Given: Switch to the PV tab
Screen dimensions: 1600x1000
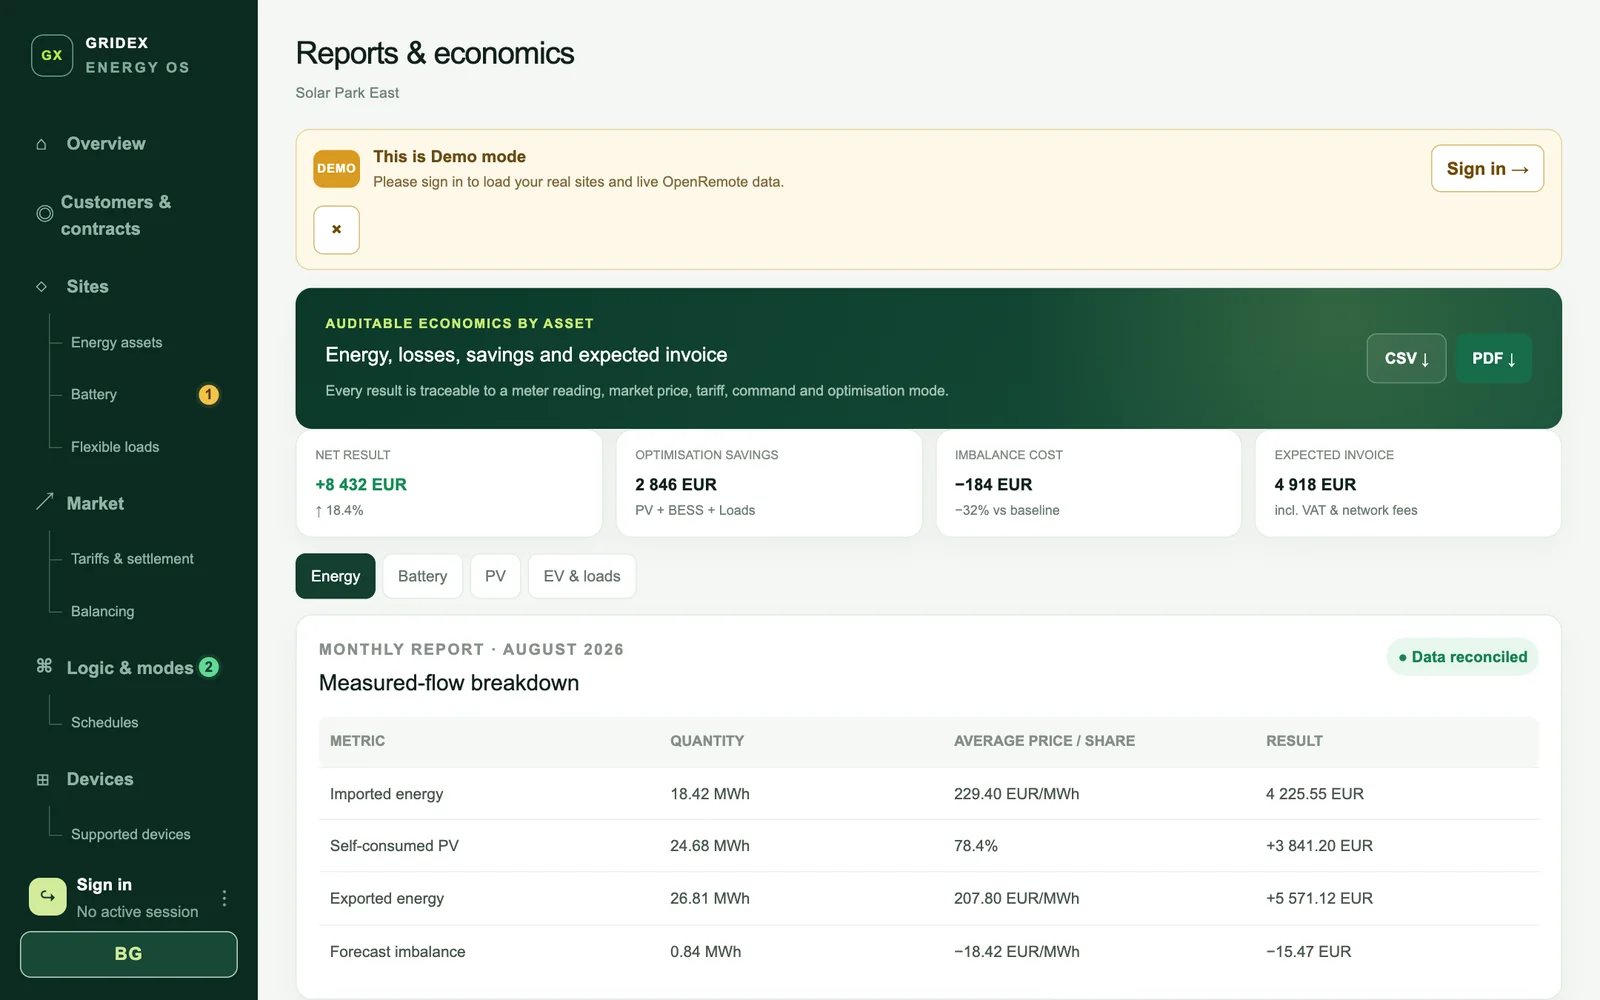Looking at the screenshot, I should [495, 576].
